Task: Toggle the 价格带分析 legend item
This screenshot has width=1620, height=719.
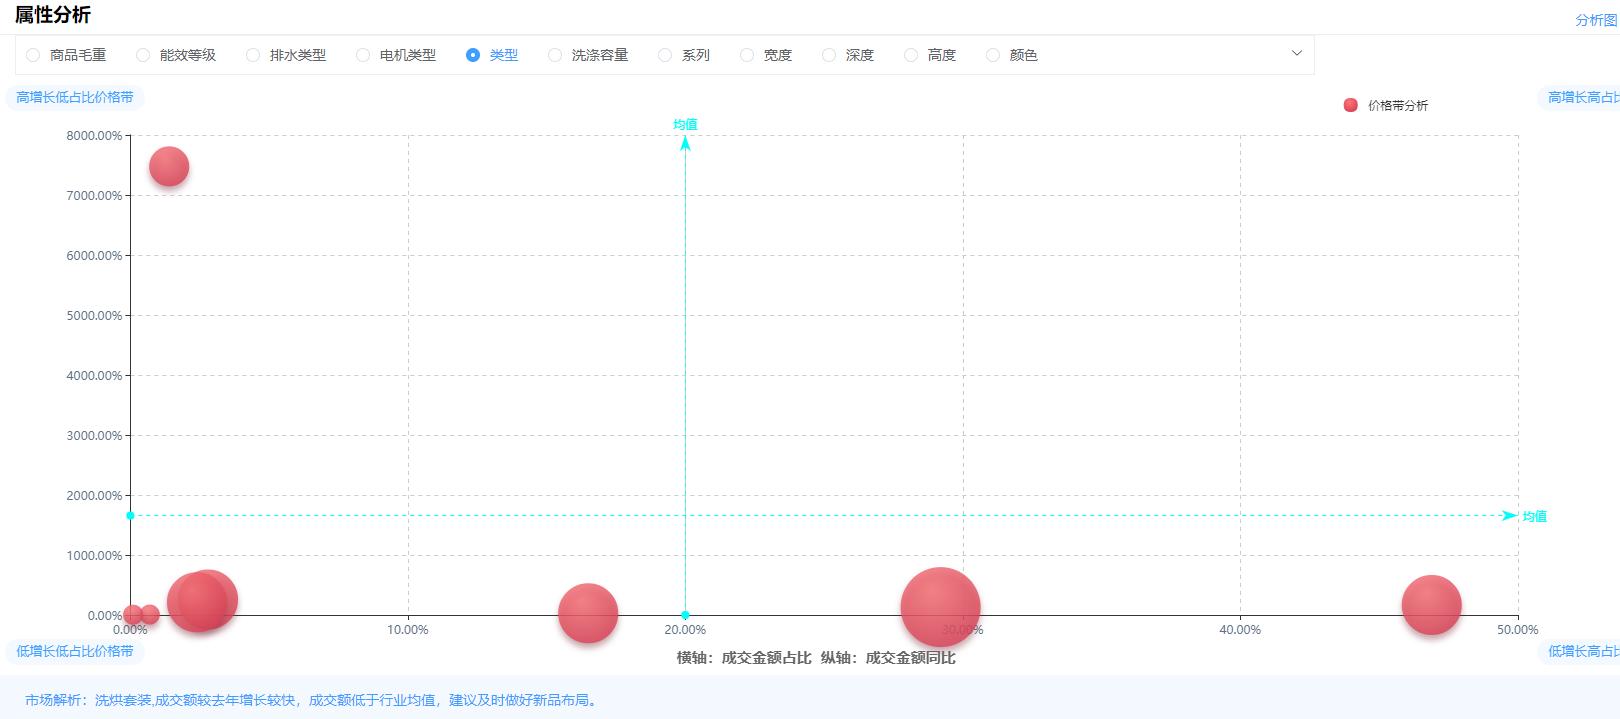Action: click(x=1386, y=105)
